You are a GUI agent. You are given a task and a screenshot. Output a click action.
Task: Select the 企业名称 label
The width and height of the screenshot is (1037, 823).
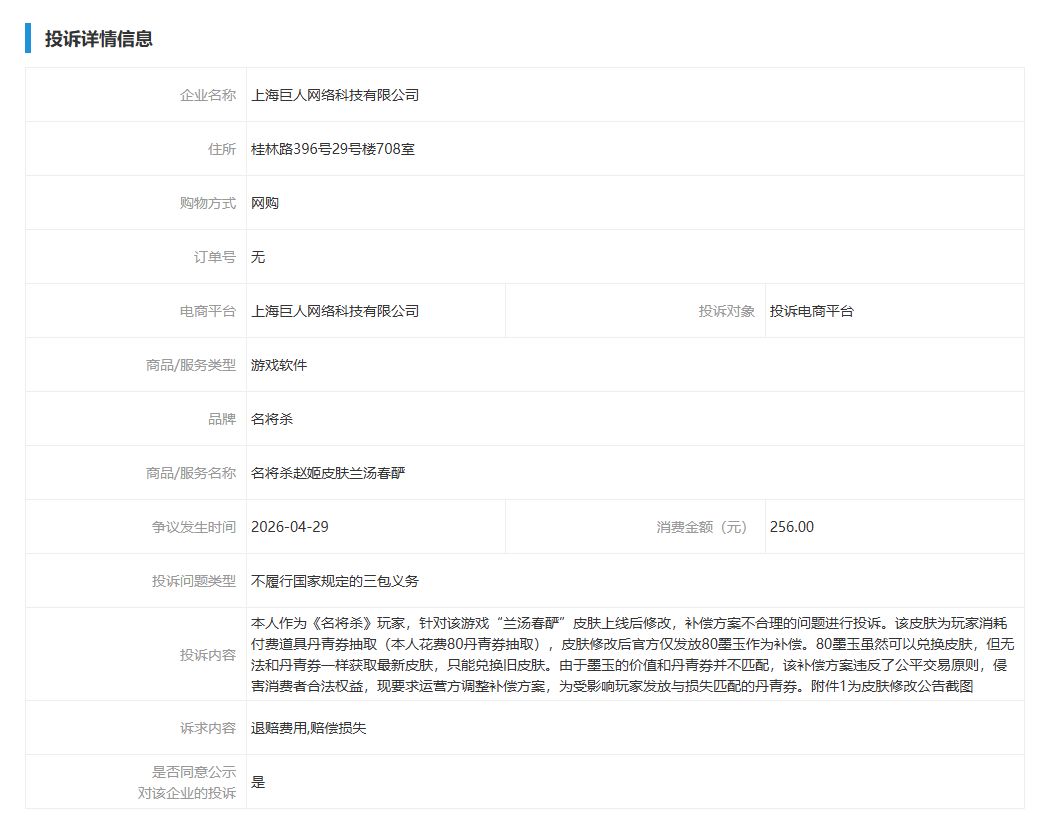click(208, 95)
